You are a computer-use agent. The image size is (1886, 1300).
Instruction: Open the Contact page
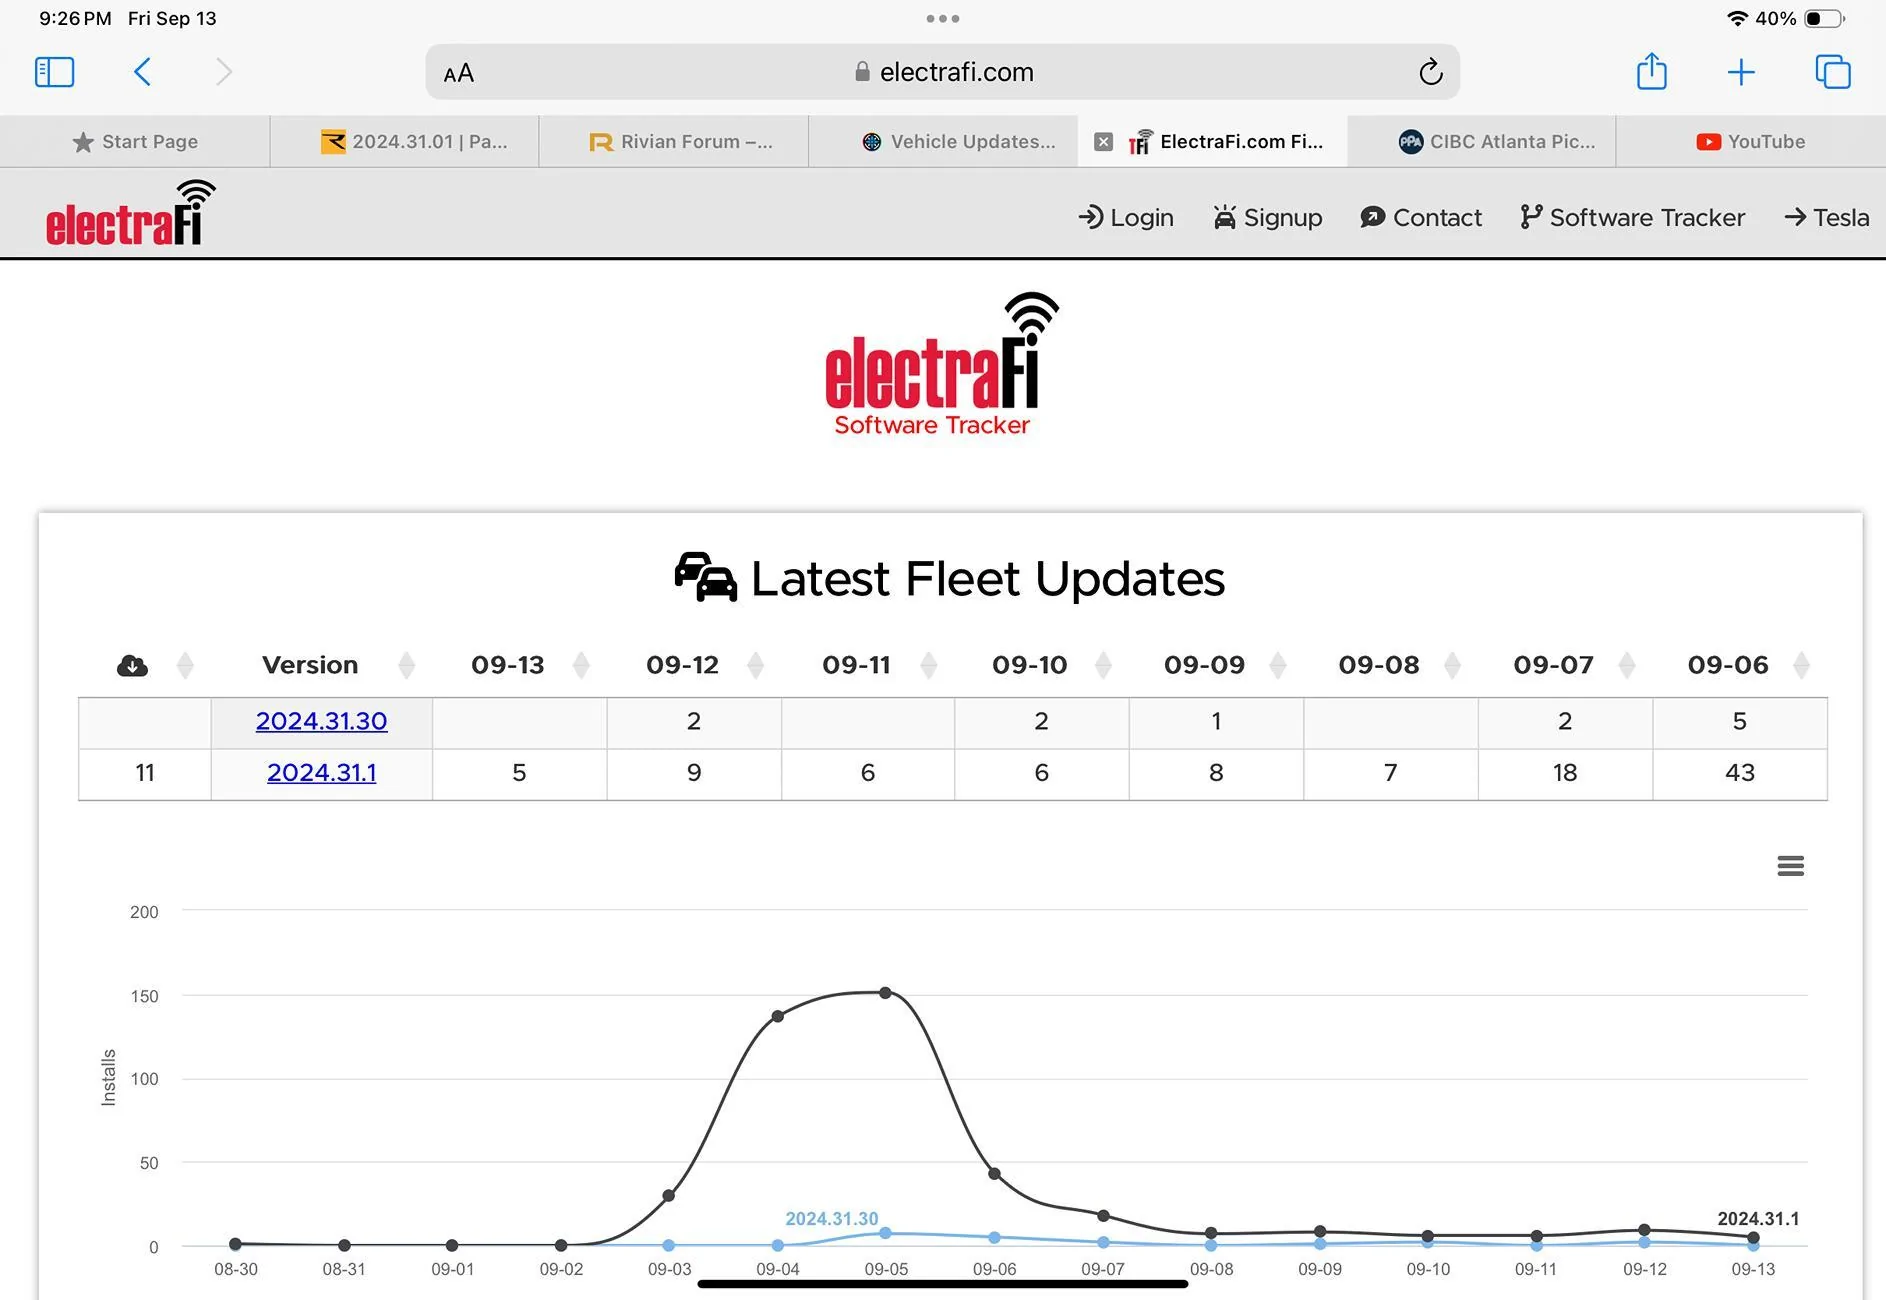pyautogui.click(x=1421, y=217)
